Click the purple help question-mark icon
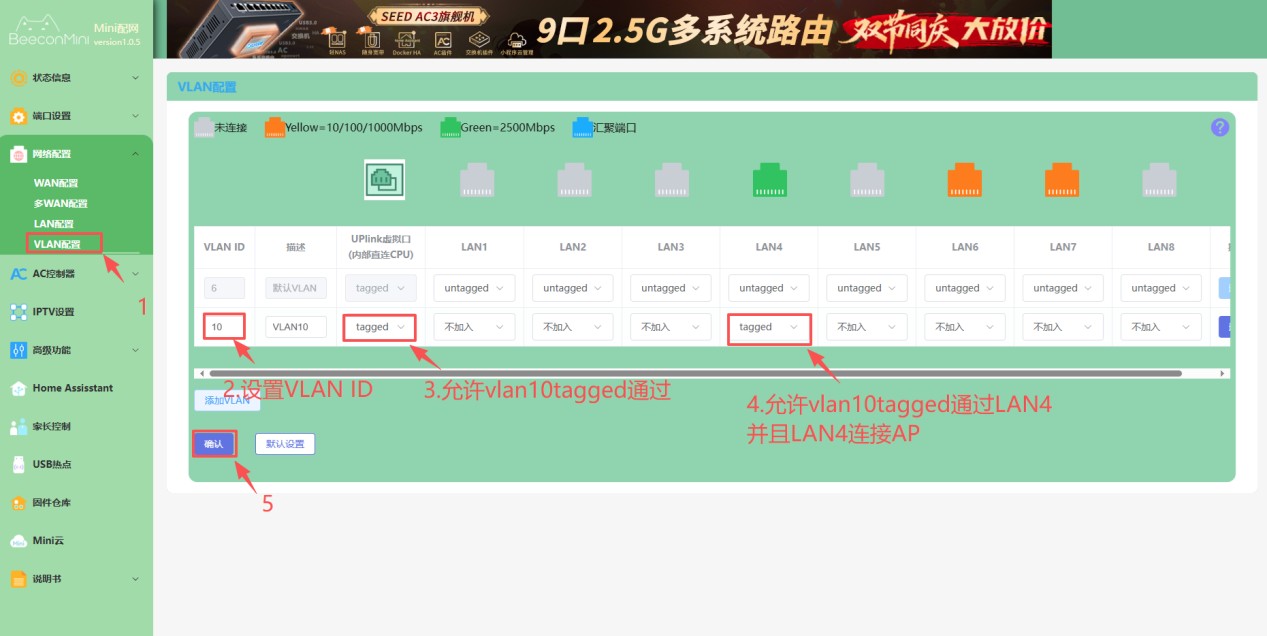Screen dimensions: 1267x636 (x=1219, y=127)
